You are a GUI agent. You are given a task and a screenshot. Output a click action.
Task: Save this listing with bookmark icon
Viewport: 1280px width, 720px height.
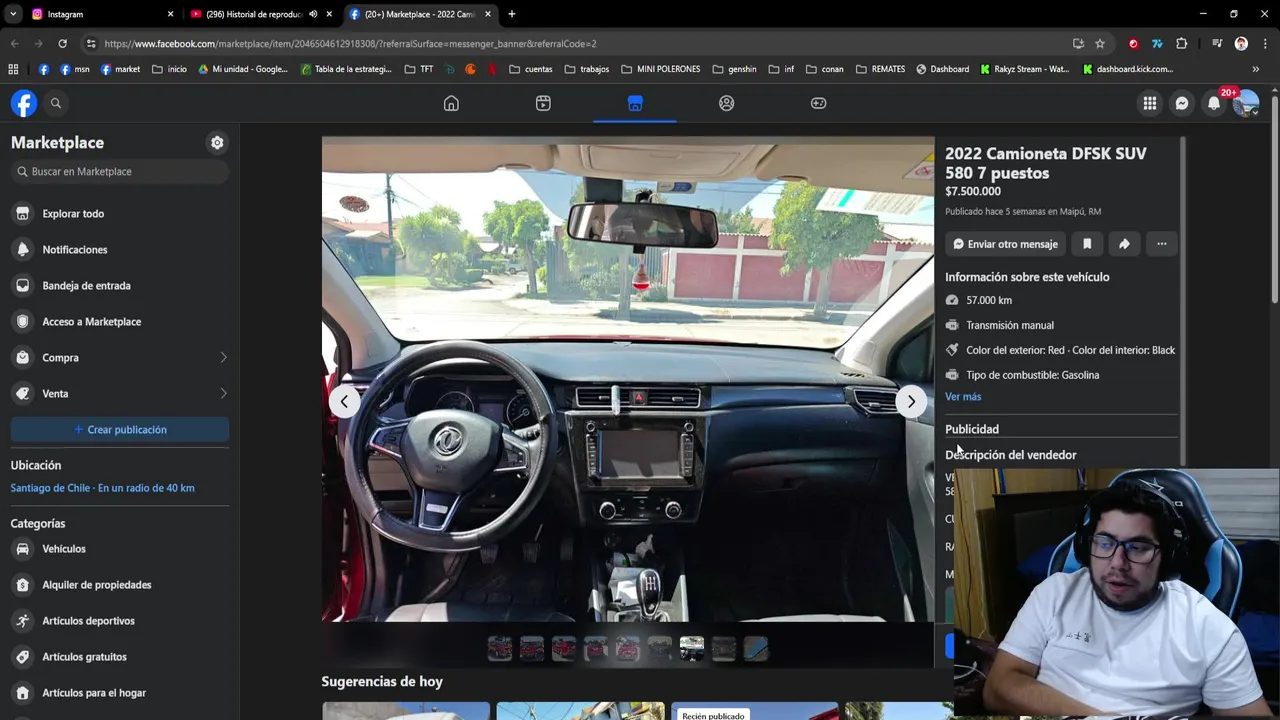click(1087, 244)
